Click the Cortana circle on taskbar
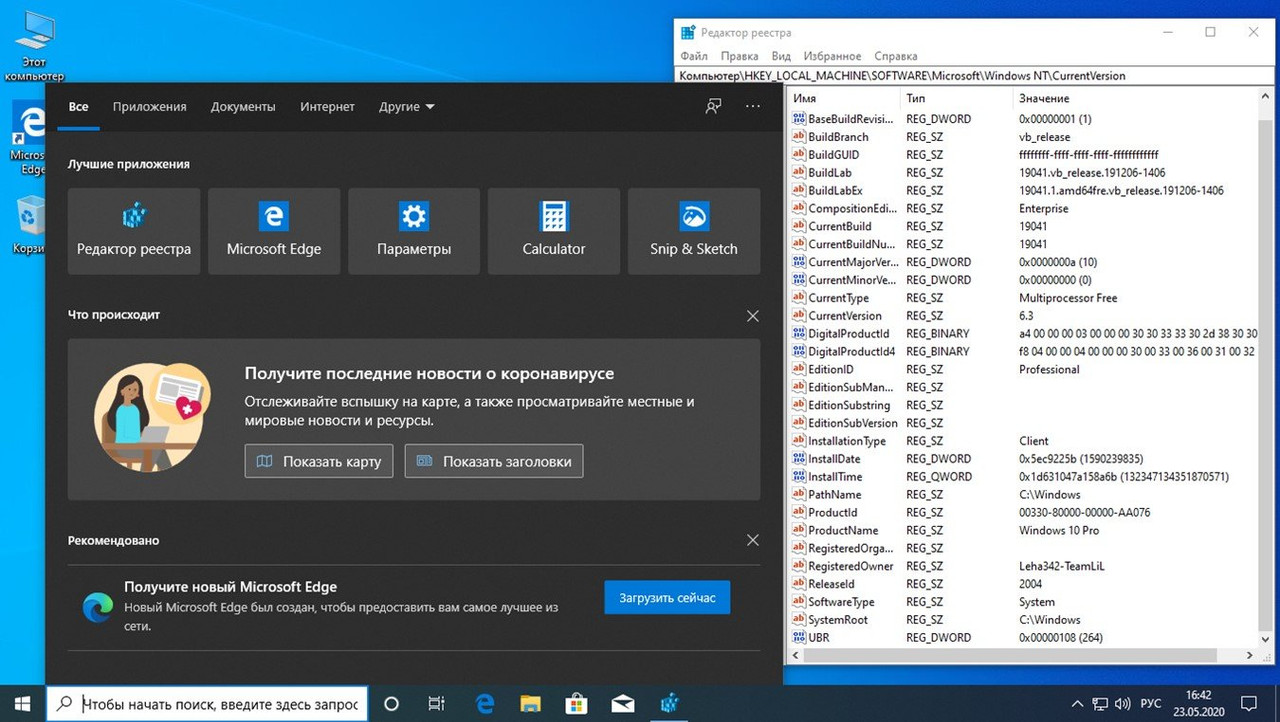 pyautogui.click(x=392, y=704)
